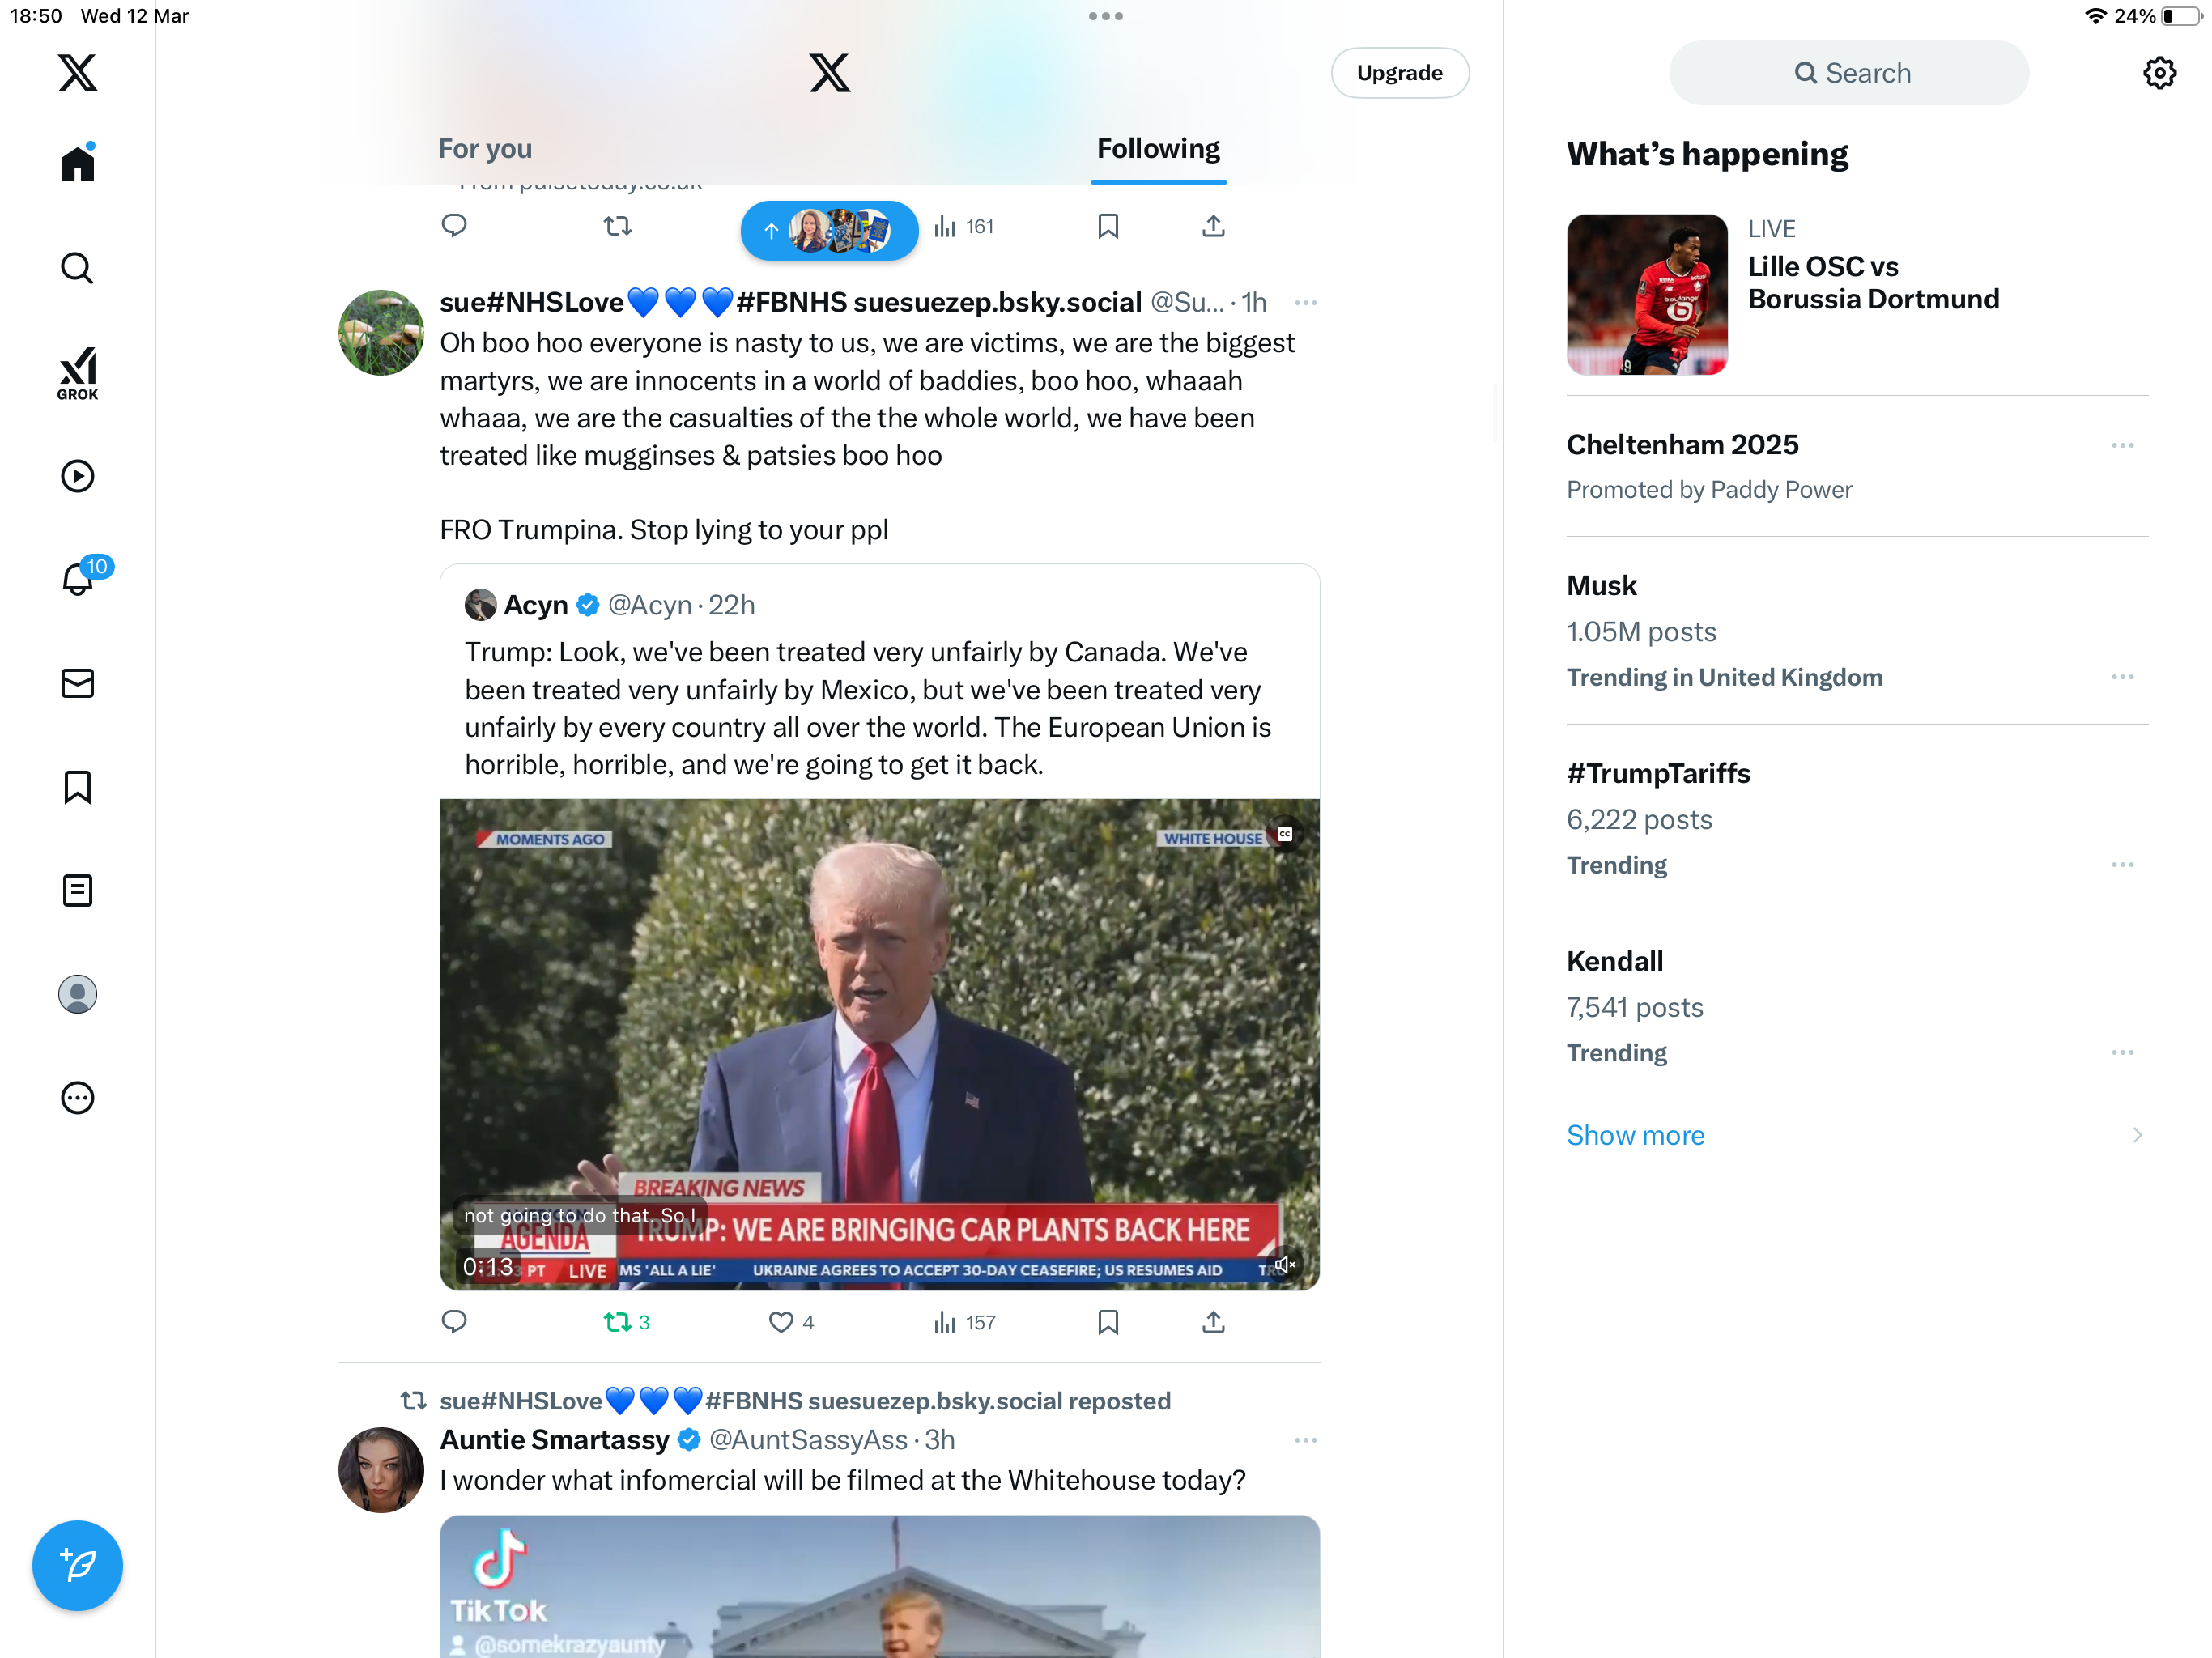Screen dimensions: 2212x1658
Task: Open Grok from the sidebar
Action: click(x=77, y=373)
